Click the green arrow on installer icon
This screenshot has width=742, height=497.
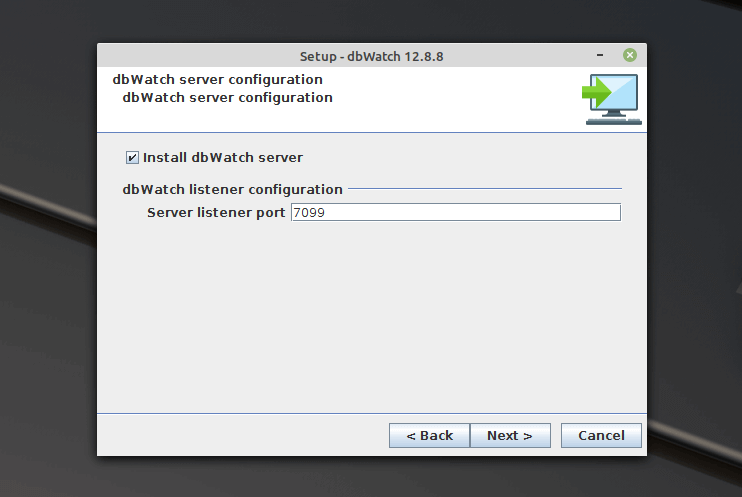coord(596,94)
